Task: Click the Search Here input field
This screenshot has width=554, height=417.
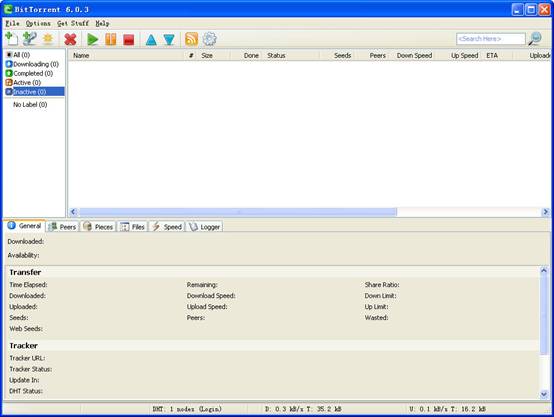Action: [x=491, y=39]
